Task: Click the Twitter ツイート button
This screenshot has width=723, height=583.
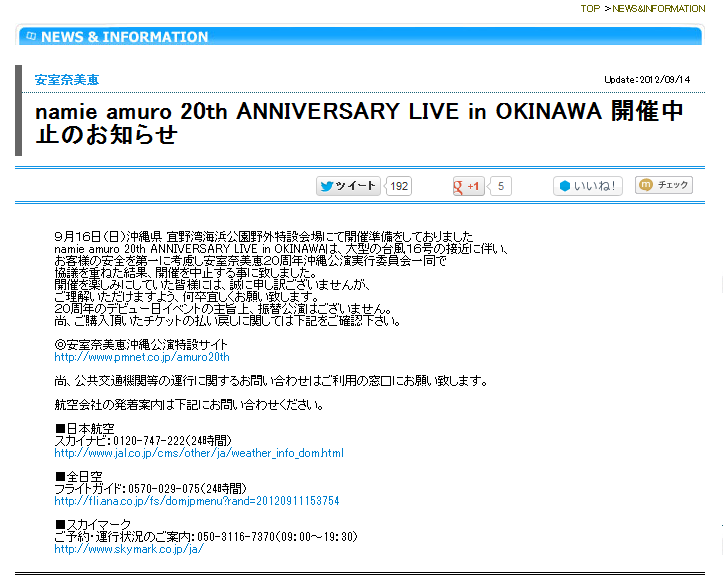Action: (348, 186)
